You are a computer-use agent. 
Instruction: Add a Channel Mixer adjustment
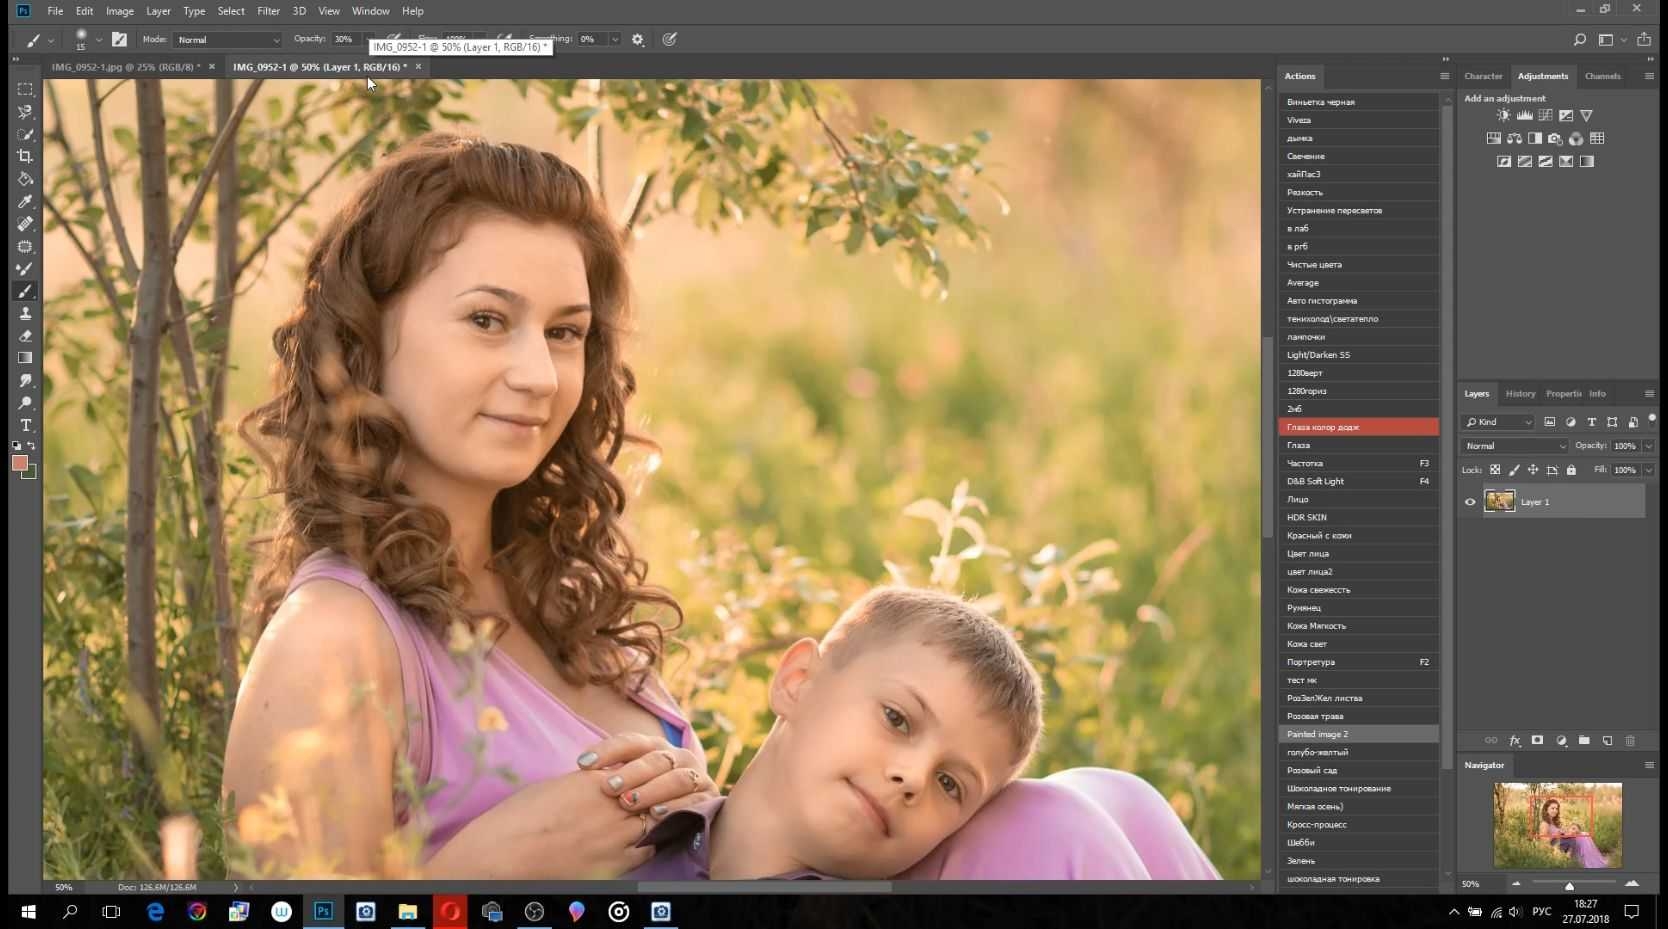click(x=1576, y=139)
